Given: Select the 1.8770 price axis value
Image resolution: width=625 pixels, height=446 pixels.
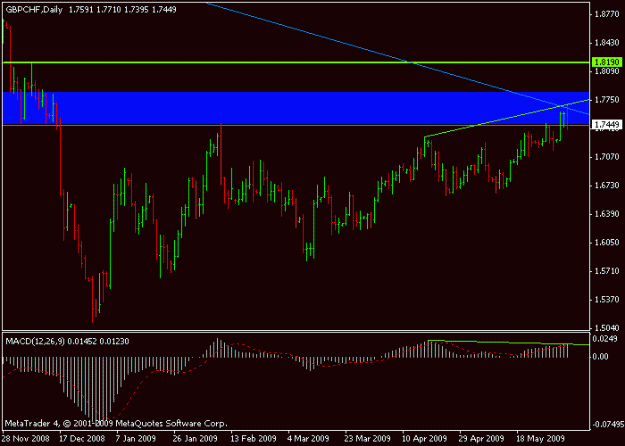Looking at the screenshot, I should click(x=607, y=14).
